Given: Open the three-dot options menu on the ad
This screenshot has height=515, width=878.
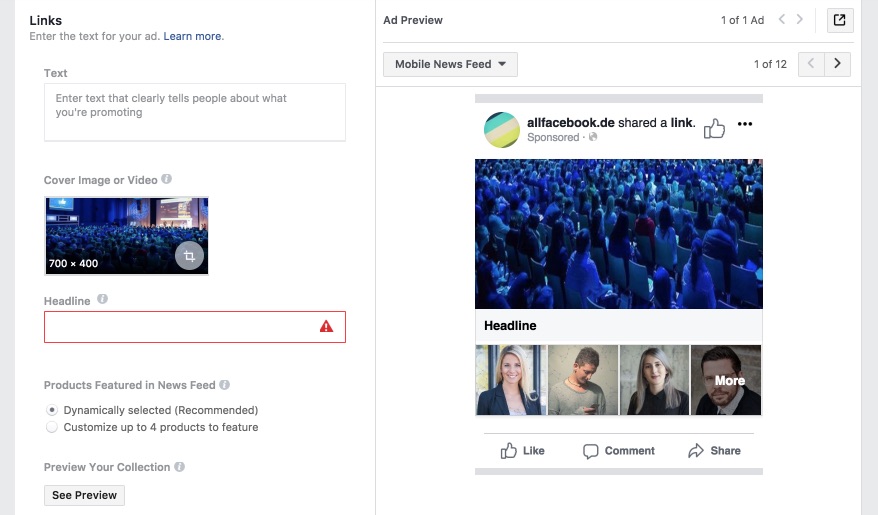Looking at the screenshot, I should tap(745, 124).
